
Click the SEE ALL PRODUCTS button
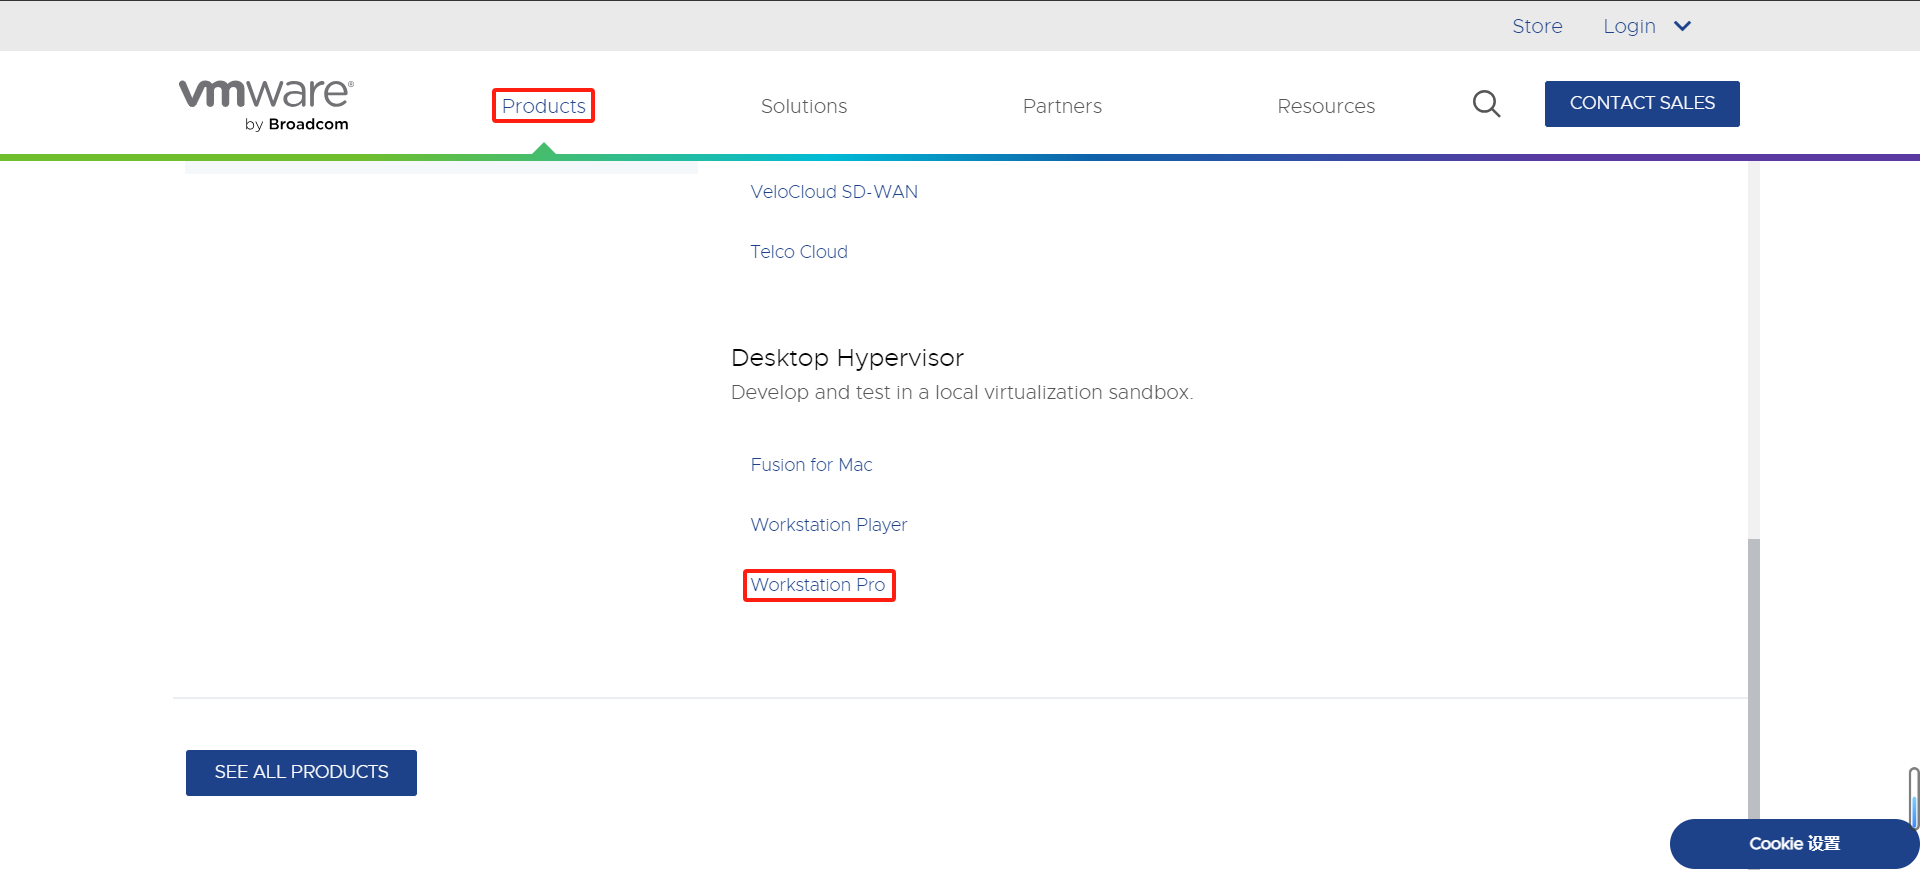301,773
